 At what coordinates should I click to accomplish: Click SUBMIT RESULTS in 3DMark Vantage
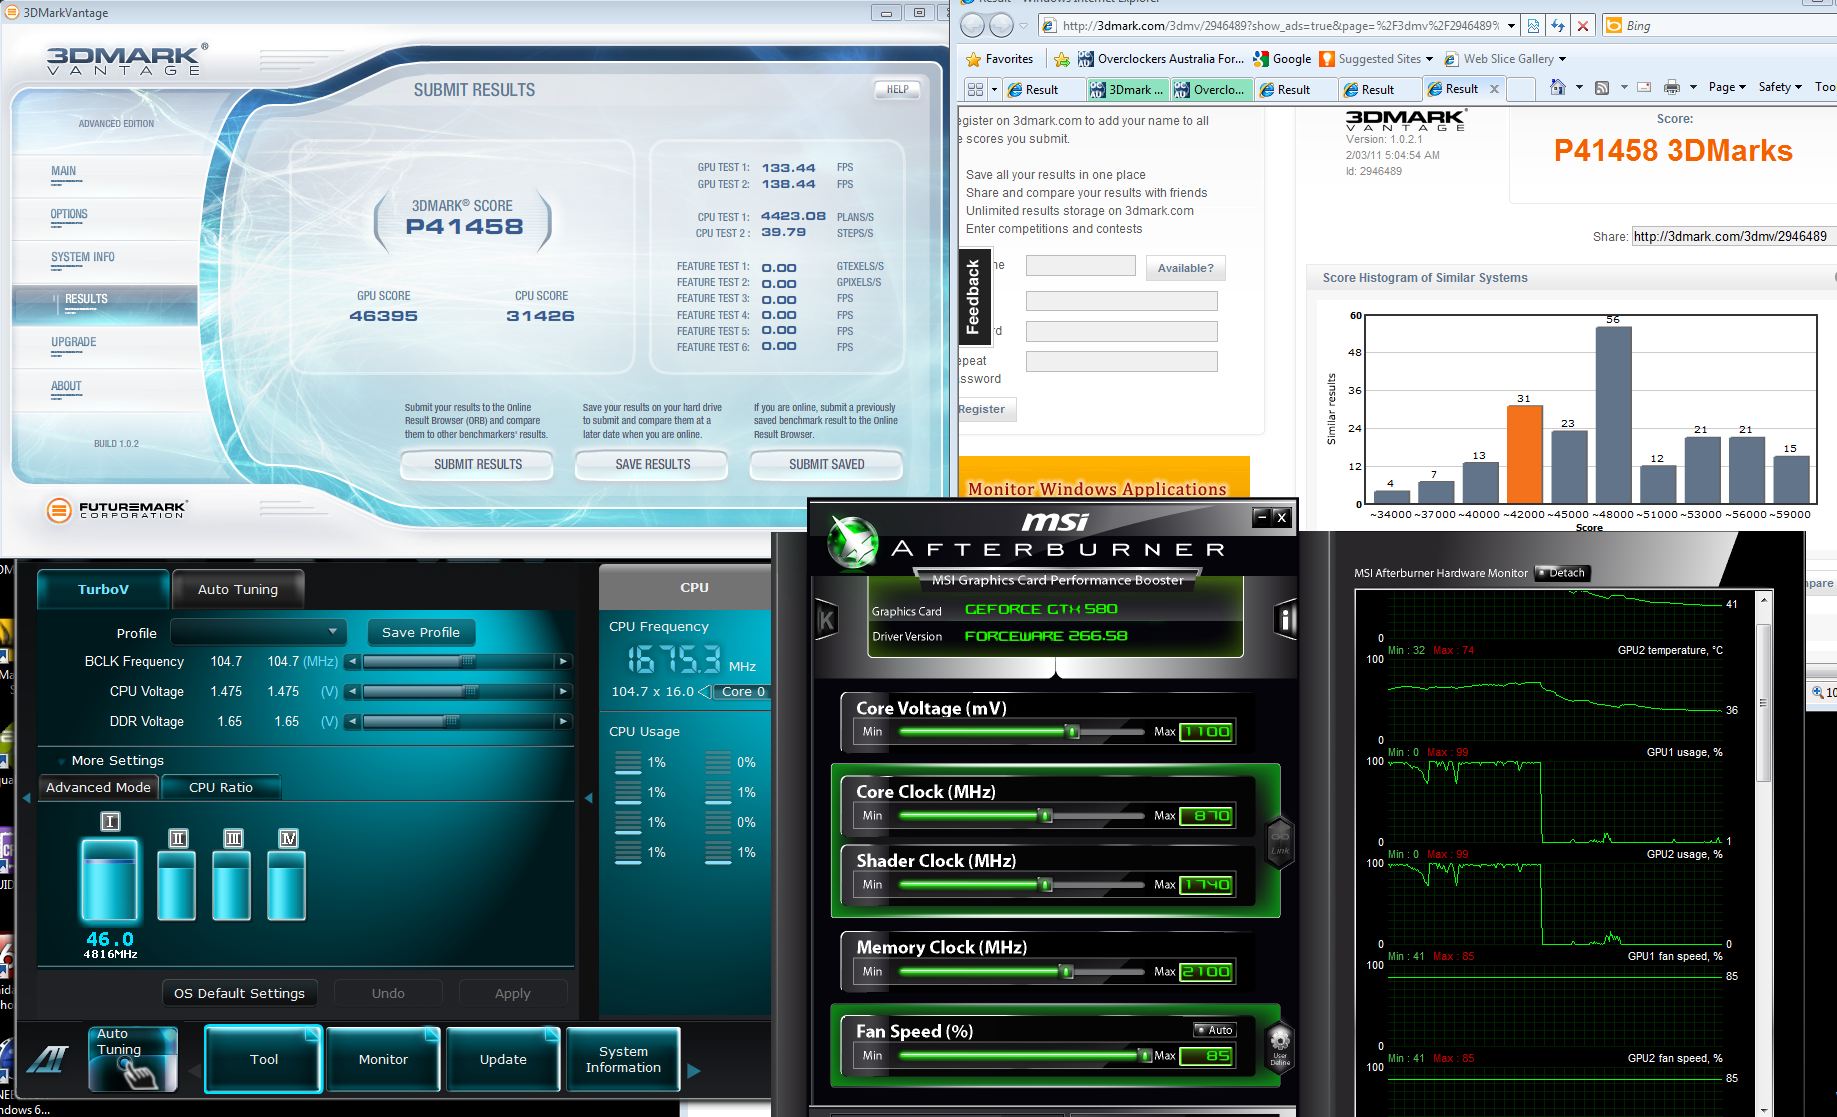pyautogui.click(x=478, y=464)
